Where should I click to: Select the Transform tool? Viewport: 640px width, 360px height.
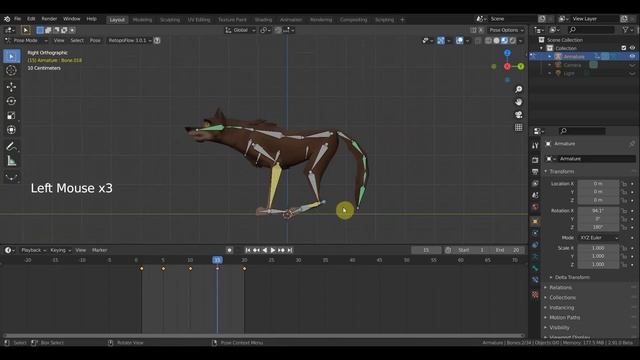click(11, 130)
